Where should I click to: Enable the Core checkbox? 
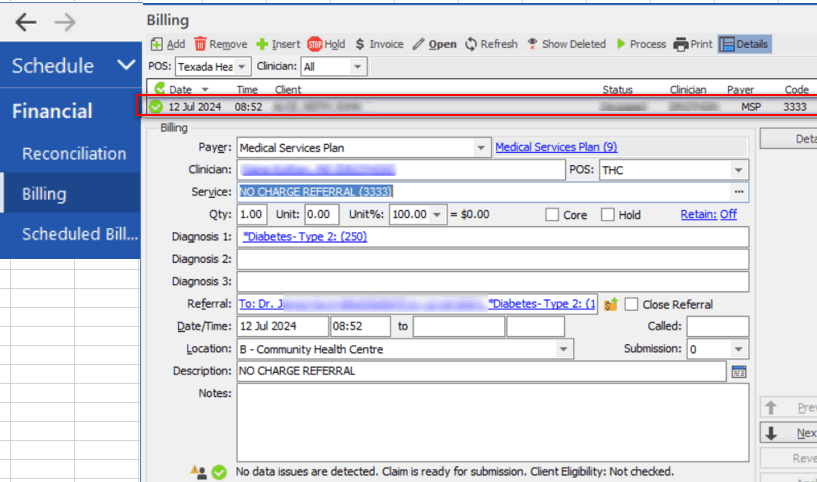point(552,215)
